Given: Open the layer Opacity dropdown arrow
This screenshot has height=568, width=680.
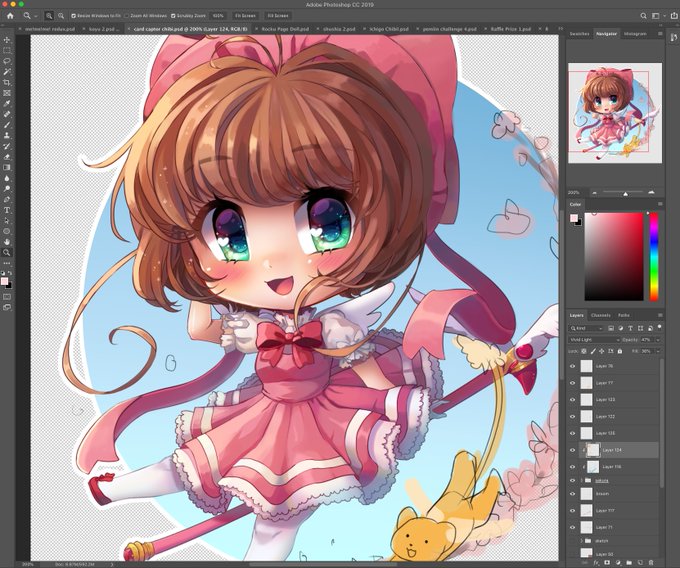Looking at the screenshot, I should 658,339.
